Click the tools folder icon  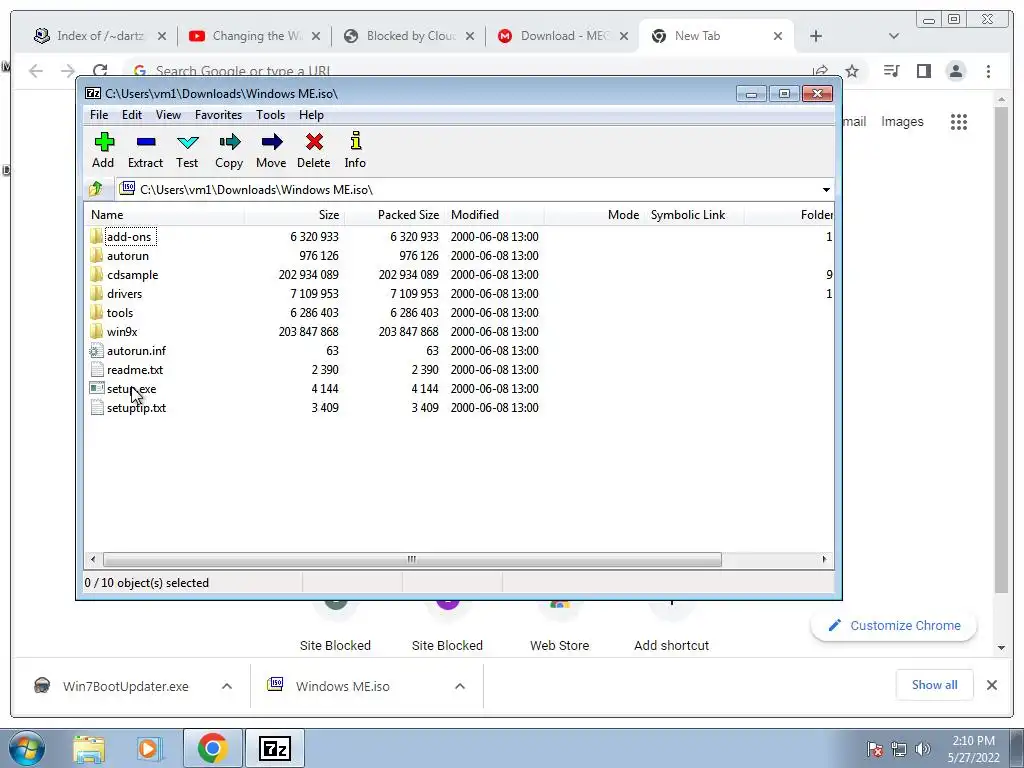(97, 312)
